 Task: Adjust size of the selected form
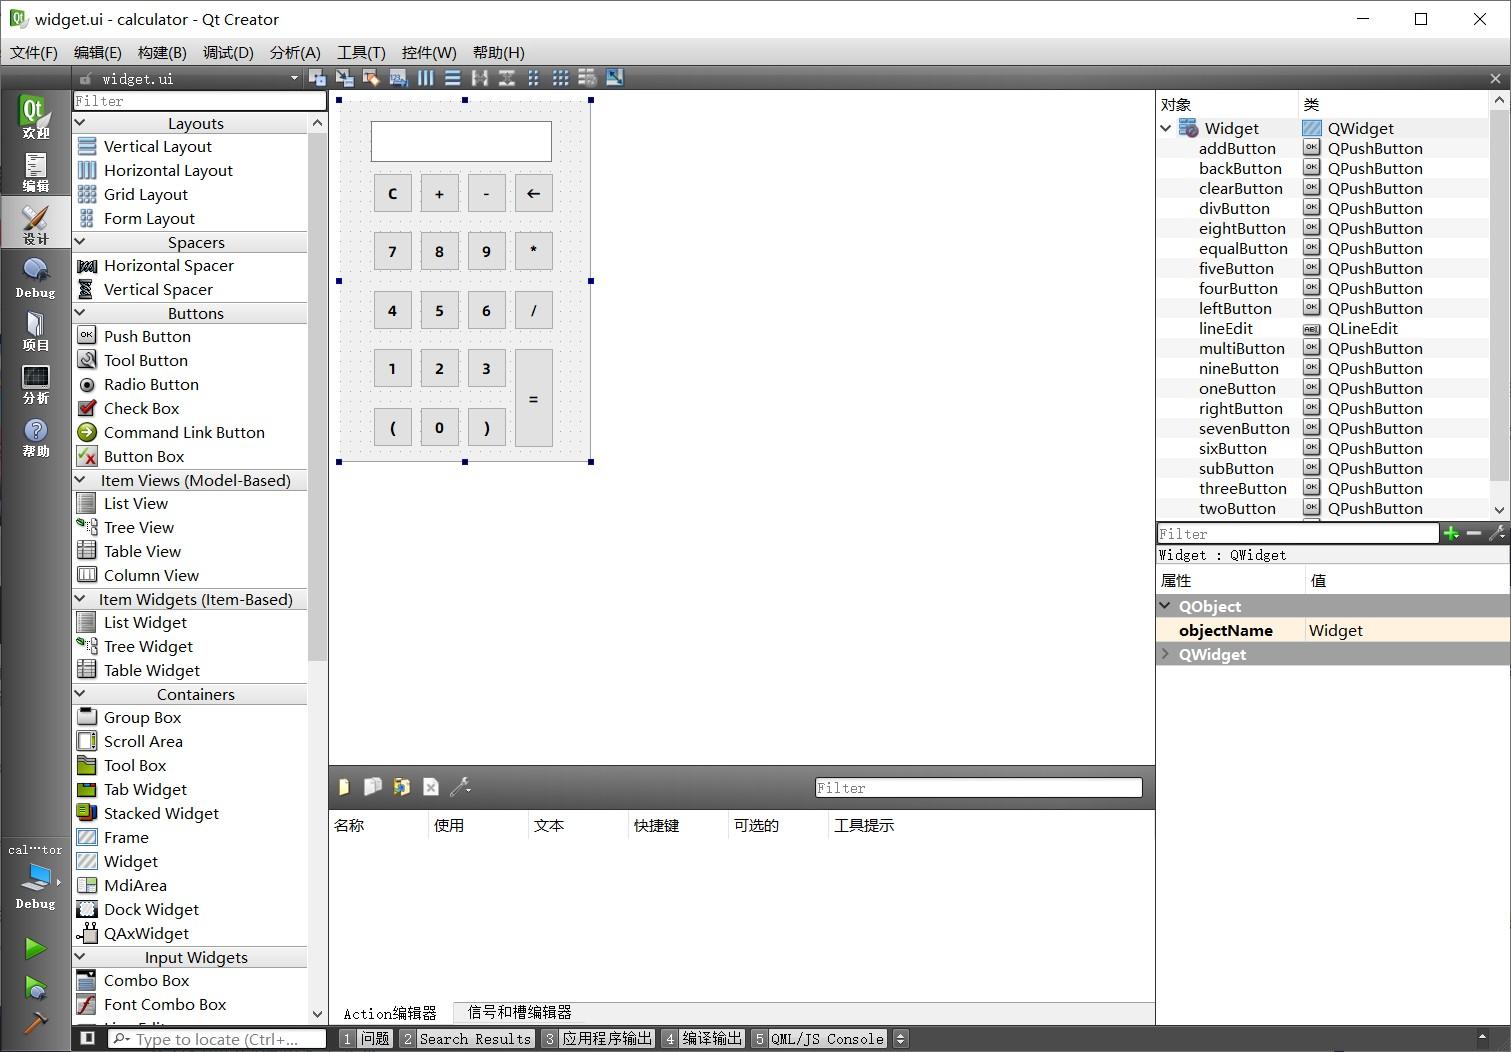[614, 77]
